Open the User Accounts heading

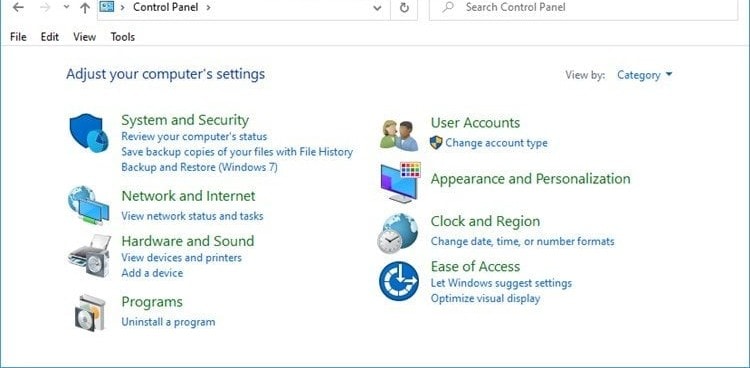click(475, 123)
